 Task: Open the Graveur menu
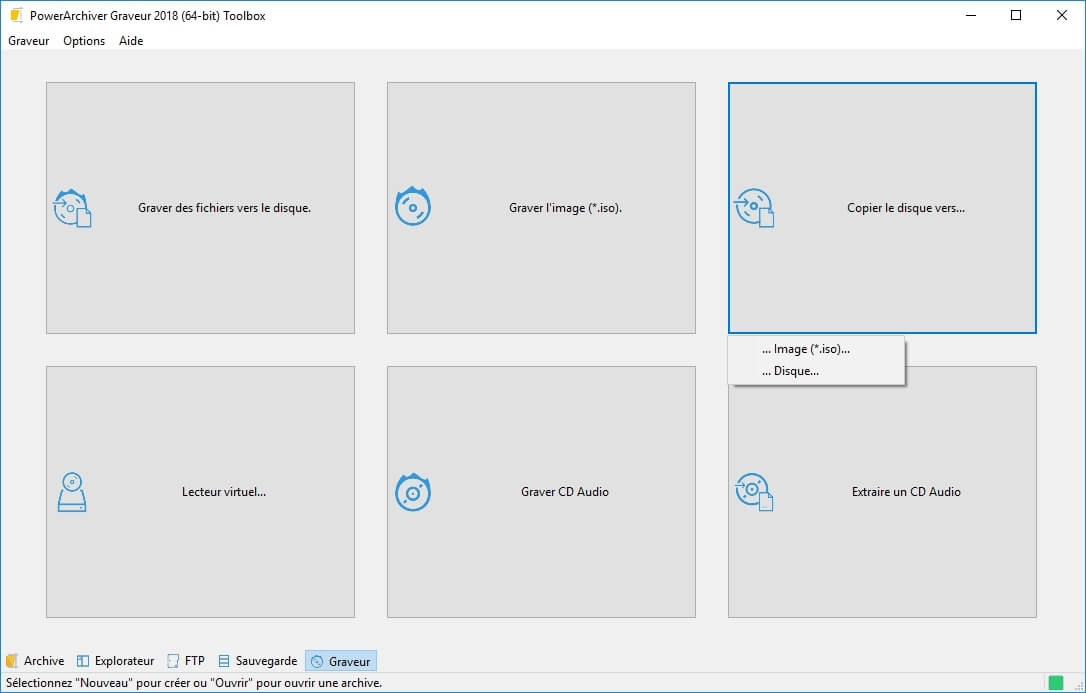click(28, 41)
